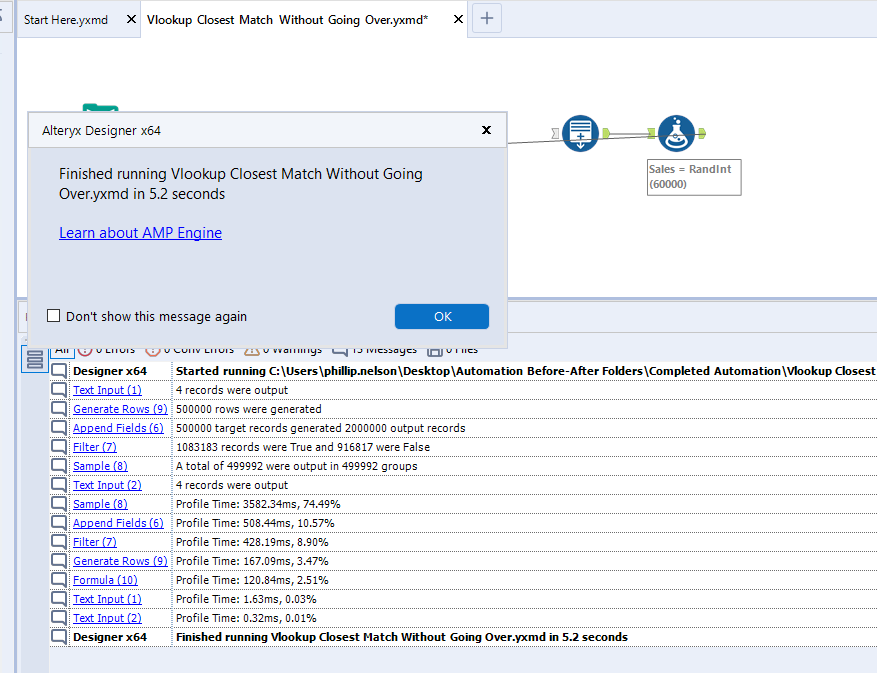Close the Alteryx Designer x64 dialog
This screenshot has height=673, width=877.
coord(486,130)
